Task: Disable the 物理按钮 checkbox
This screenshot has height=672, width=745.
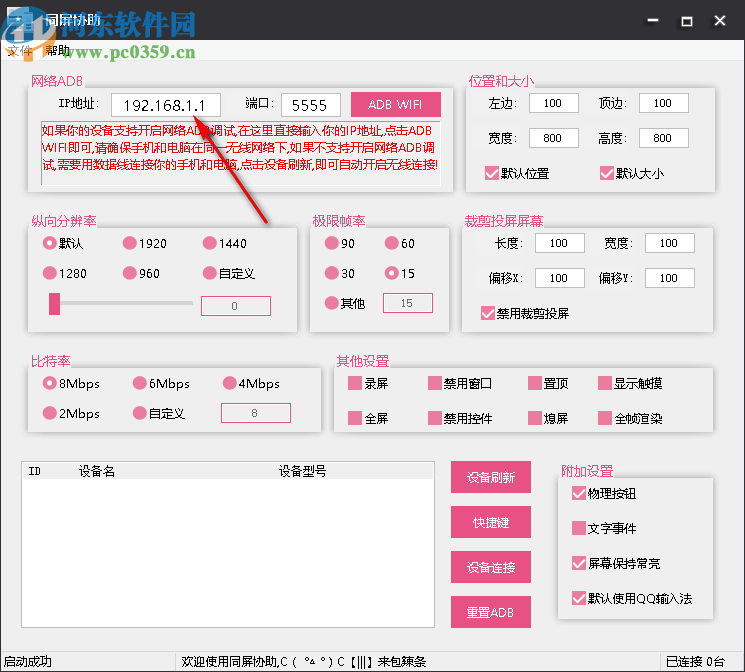Action: click(579, 493)
